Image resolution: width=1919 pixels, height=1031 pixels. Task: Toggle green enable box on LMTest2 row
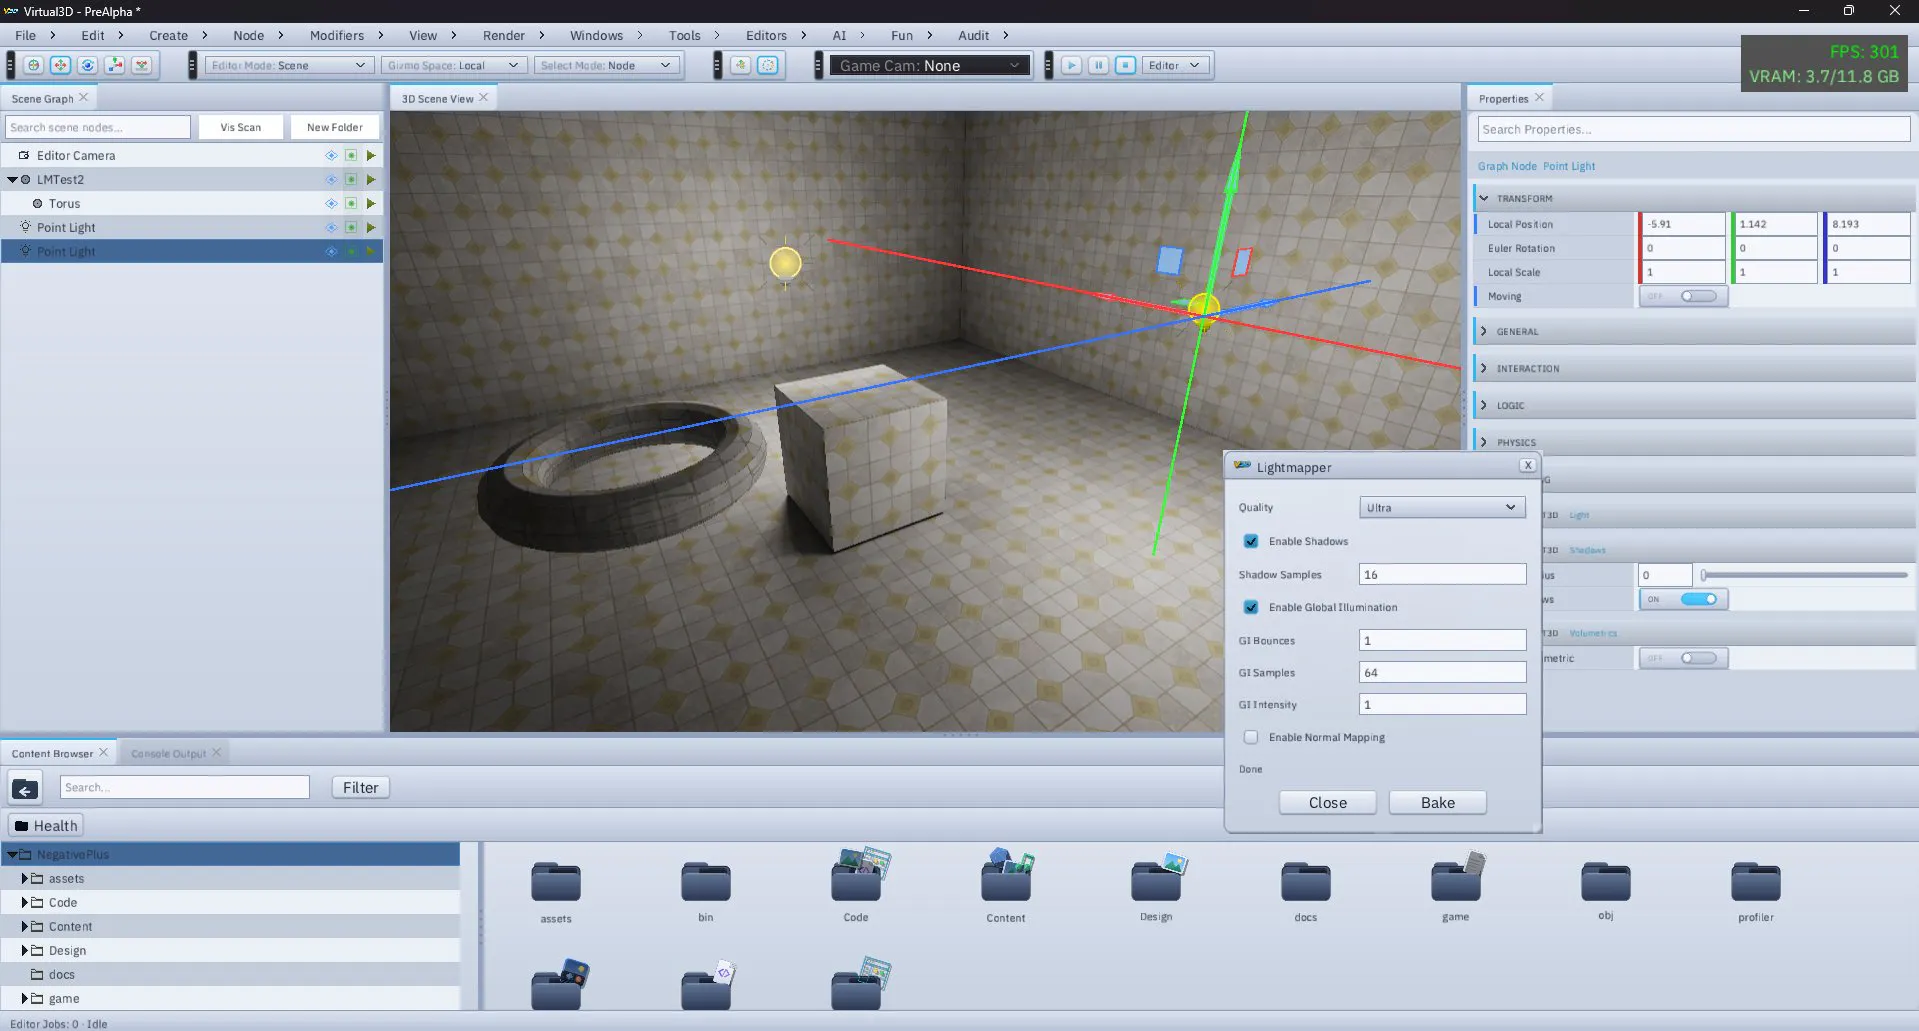[351, 179]
